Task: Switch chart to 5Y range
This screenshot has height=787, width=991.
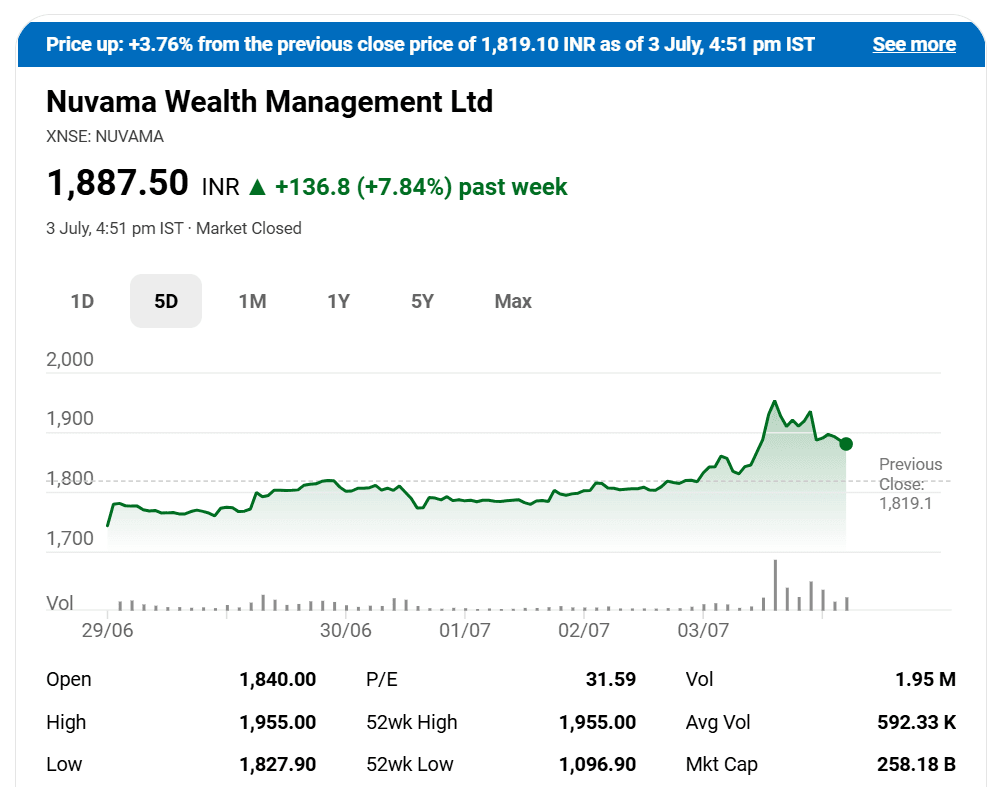Action: click(422, 301)
